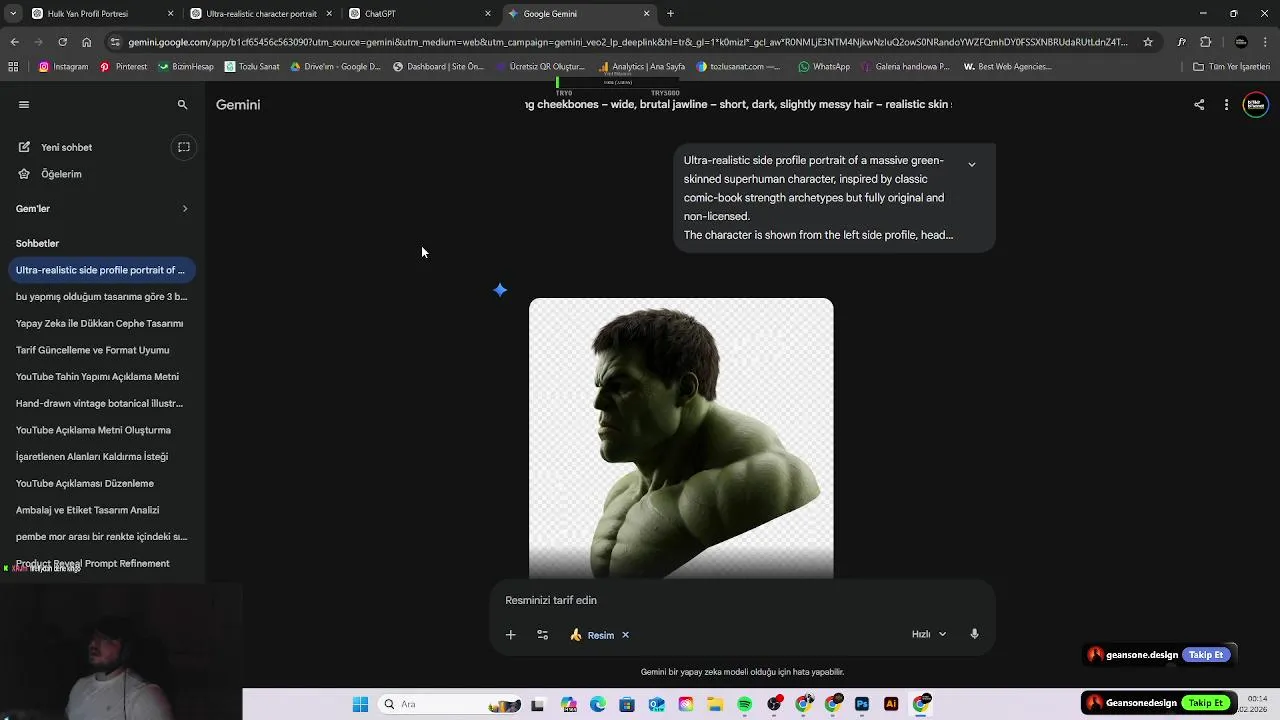Viewport: 1280px width, 720px height.
Task: Open the Chrome three-dot menu
Action: pyautogui.click(x=1266, y=42)
